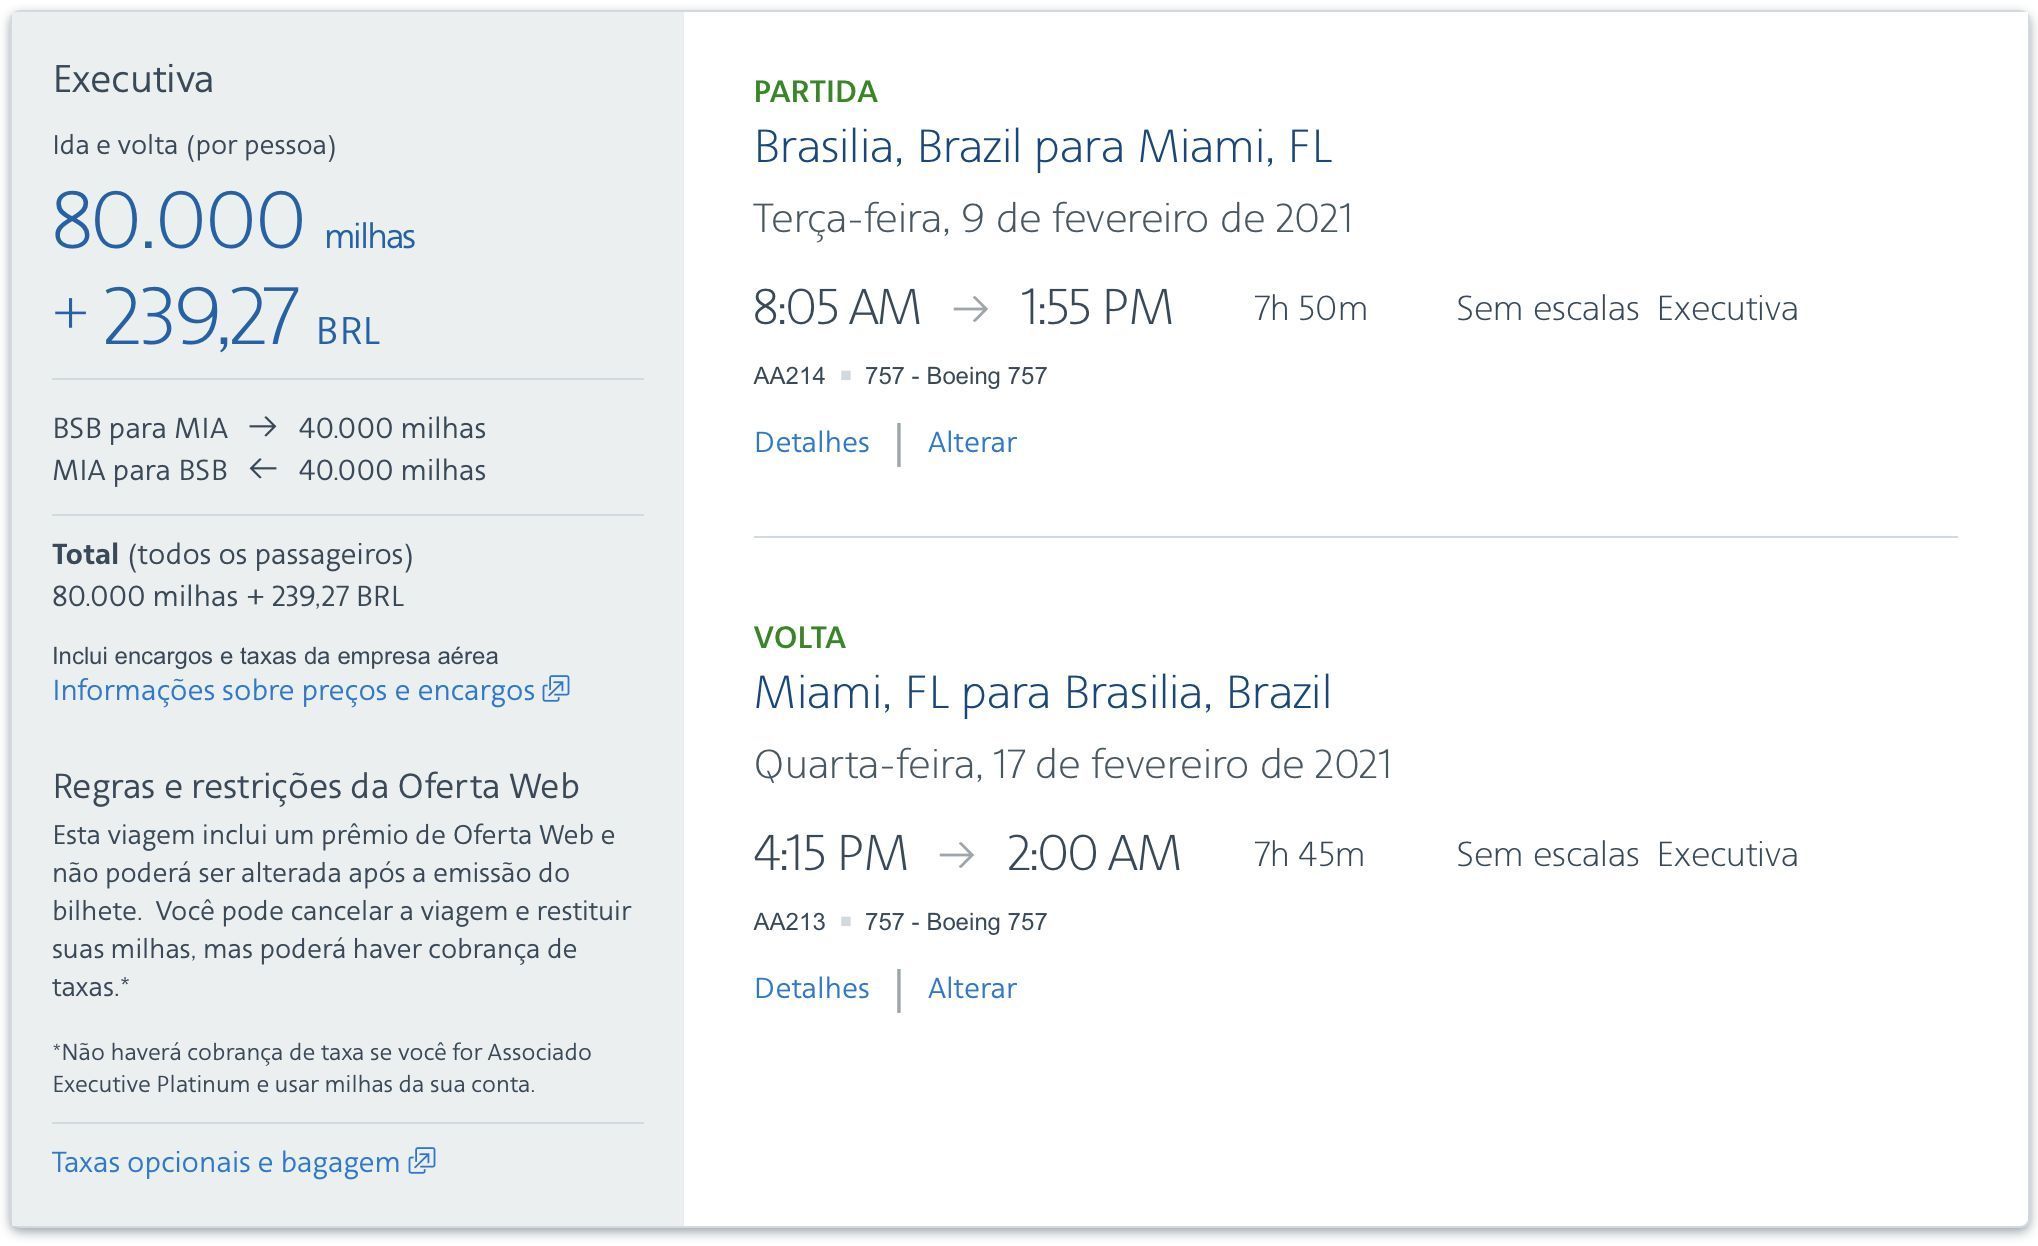The height and width of the screenshot is (1246, 2038).
Task: Click the AA214 flight number text
Action: (789, 376)
